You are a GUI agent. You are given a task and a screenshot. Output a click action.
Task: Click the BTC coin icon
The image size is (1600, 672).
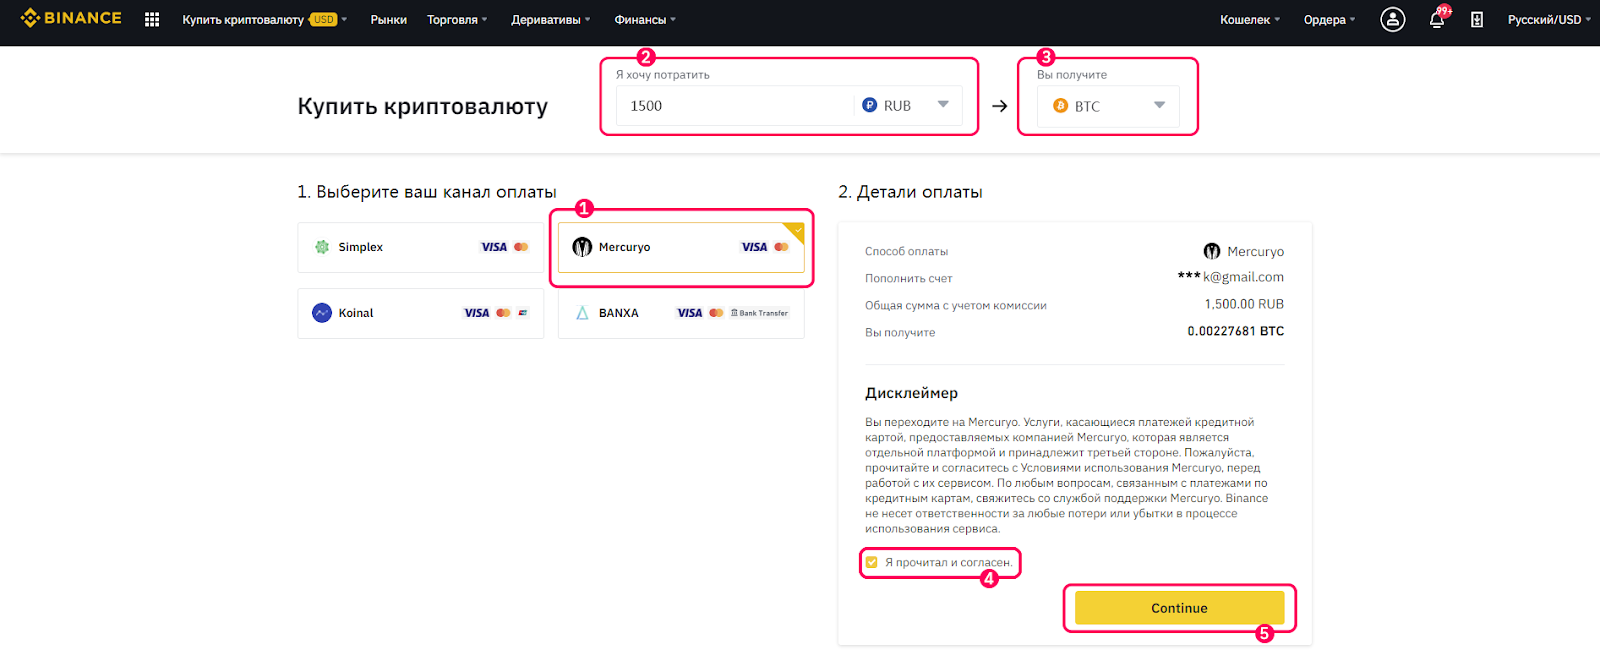click(1060, 105)
